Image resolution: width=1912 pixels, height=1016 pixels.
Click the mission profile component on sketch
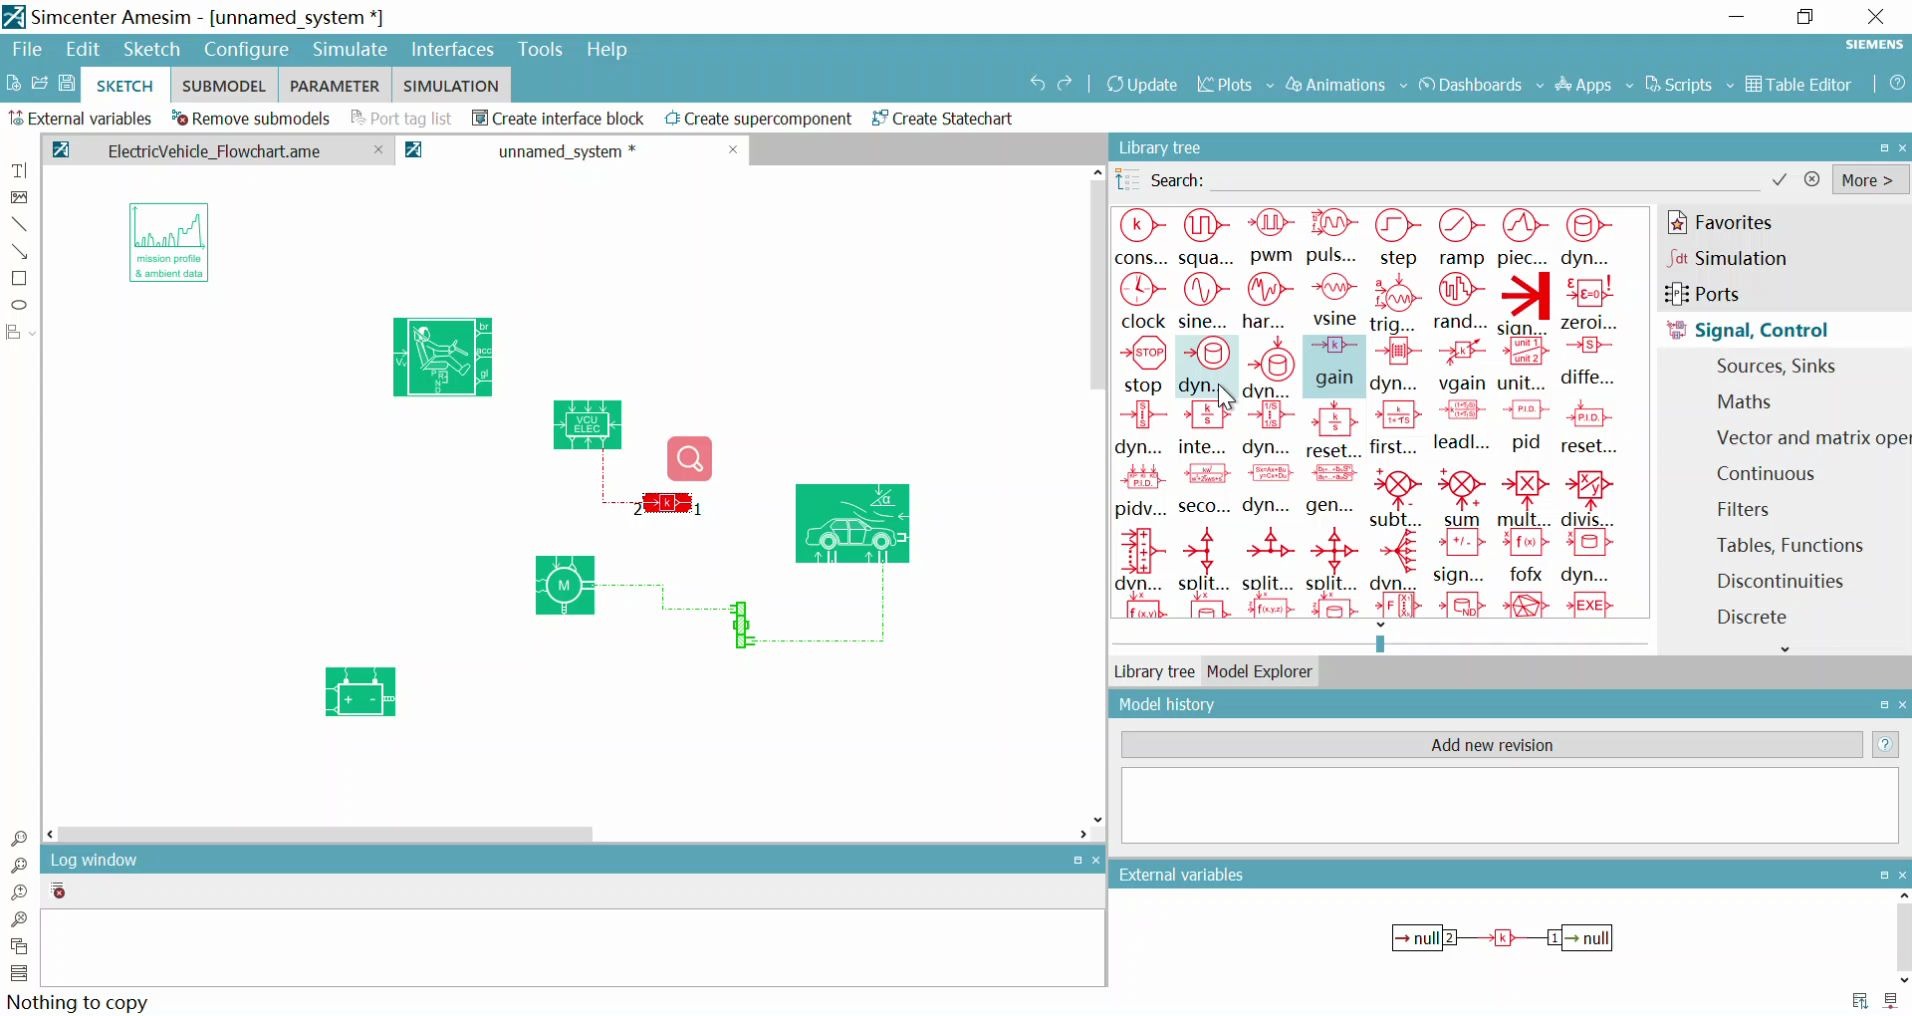(x=169, y=242)
